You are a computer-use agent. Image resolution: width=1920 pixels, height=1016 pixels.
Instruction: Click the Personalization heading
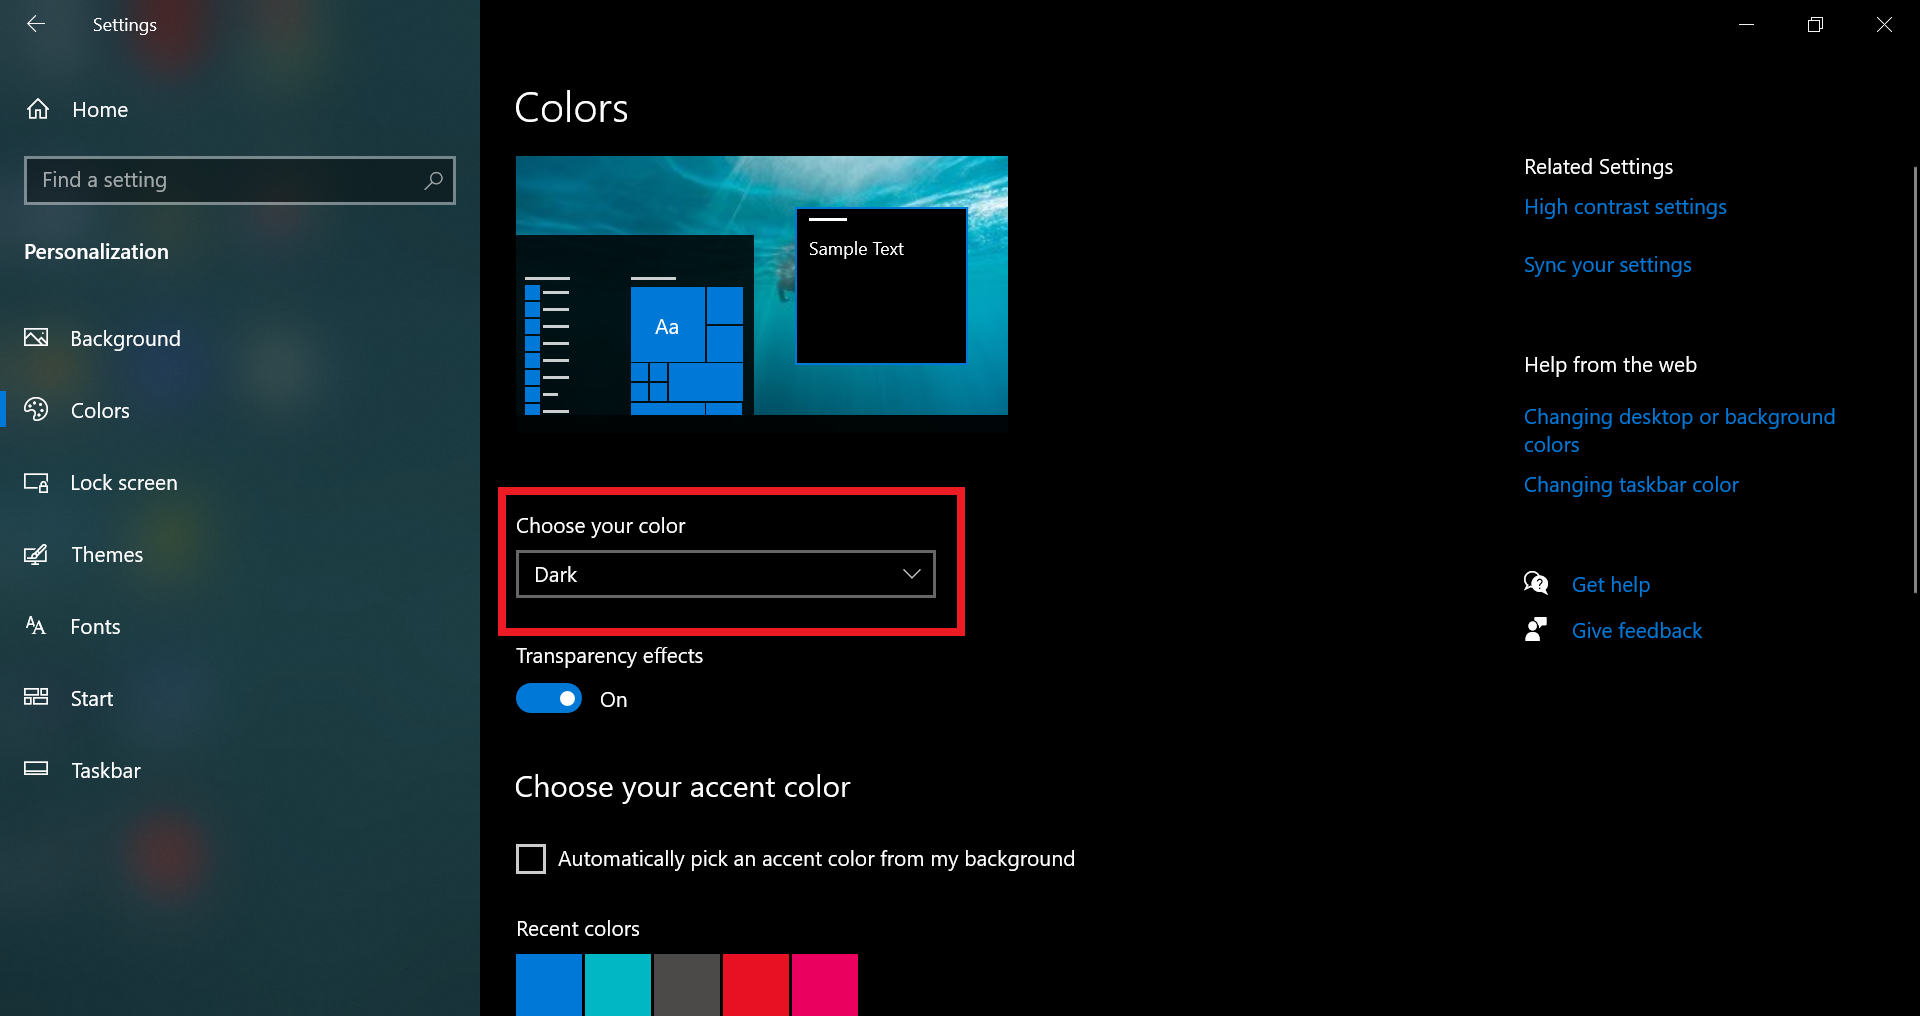point(96,251)
